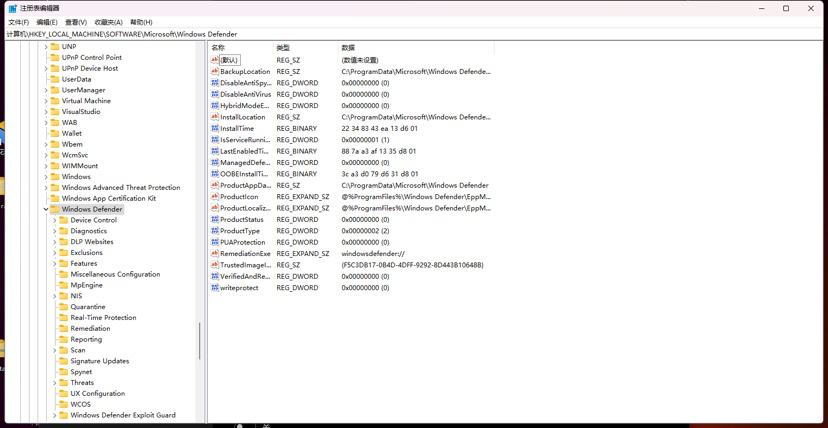Select the Reporting key

[x=86, y=339]
